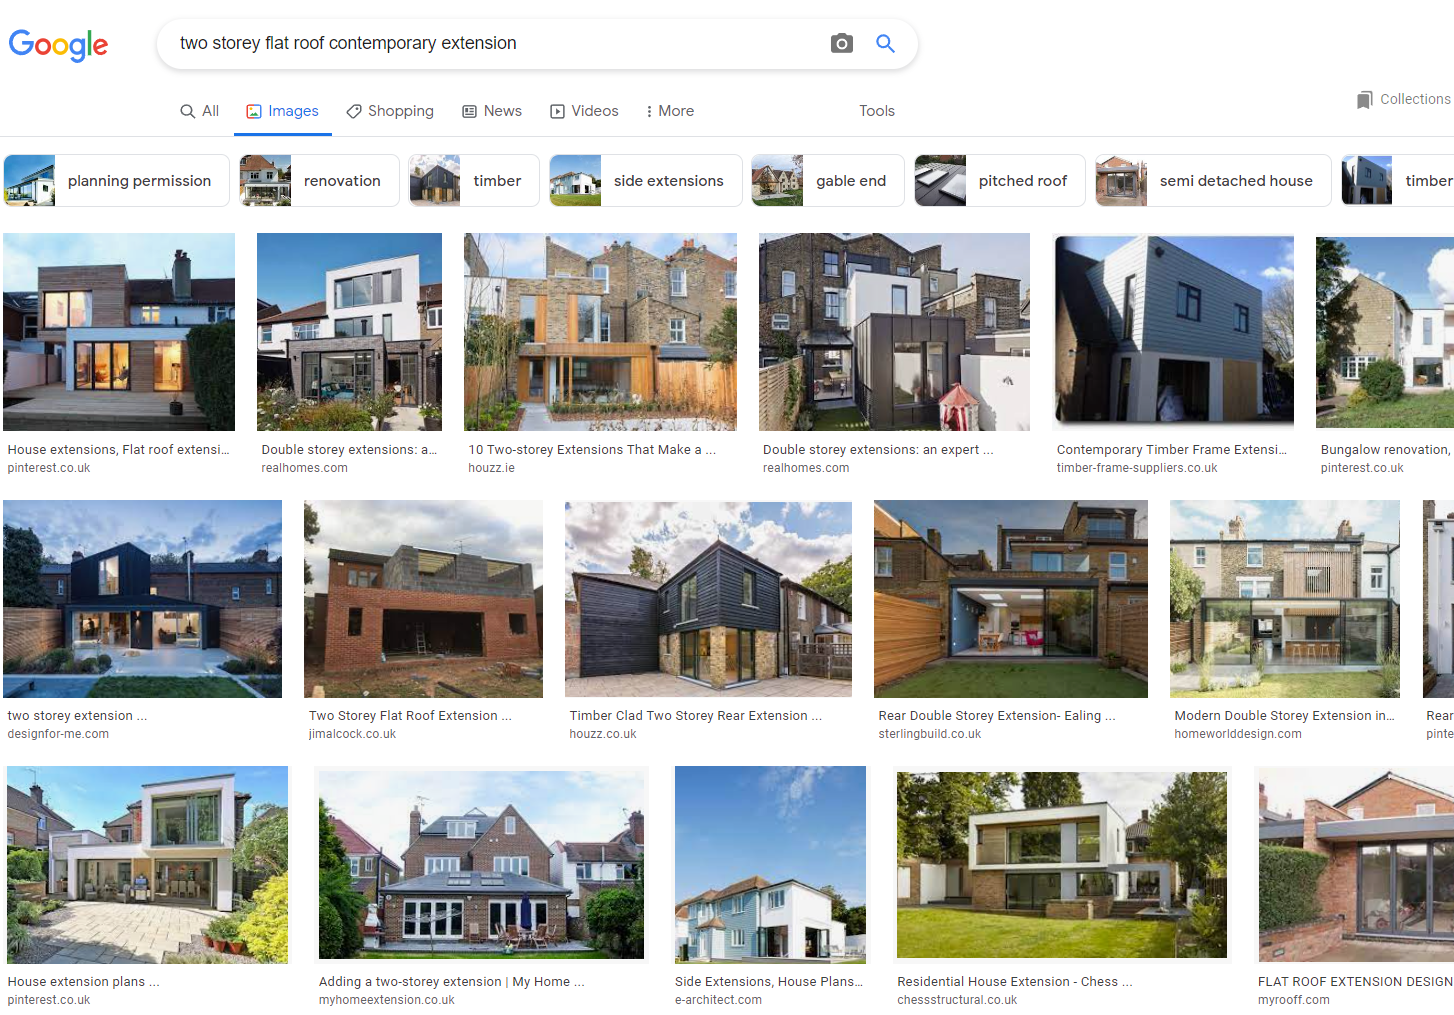Select the semi detached house chip
1454x1015 pixels.
1213,181
